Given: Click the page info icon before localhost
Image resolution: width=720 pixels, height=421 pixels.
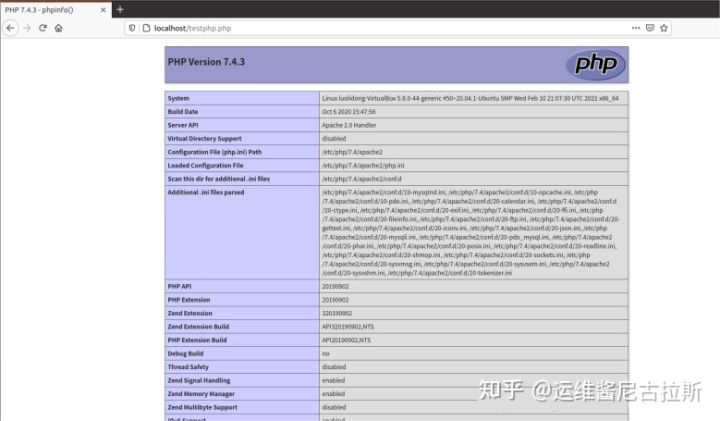Looking at the screenshot, I should tap(145, 28).
